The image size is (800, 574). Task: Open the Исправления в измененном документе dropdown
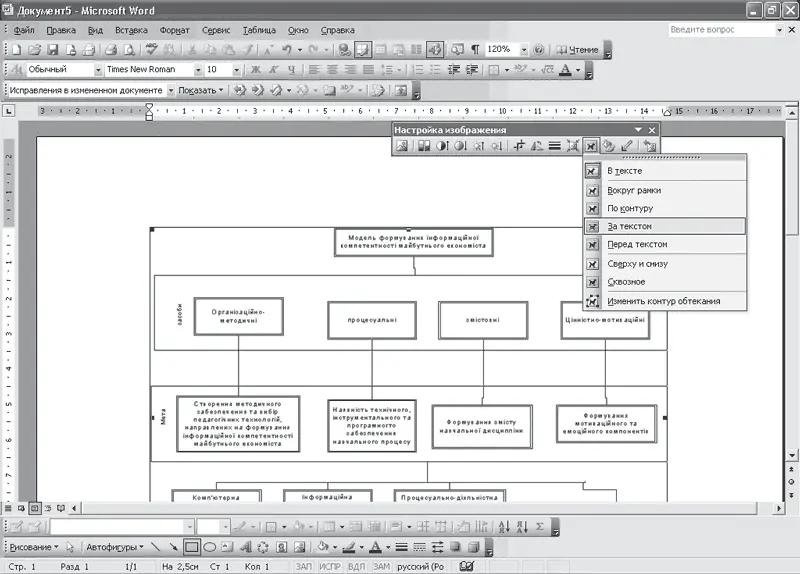[x=170, y=90]
